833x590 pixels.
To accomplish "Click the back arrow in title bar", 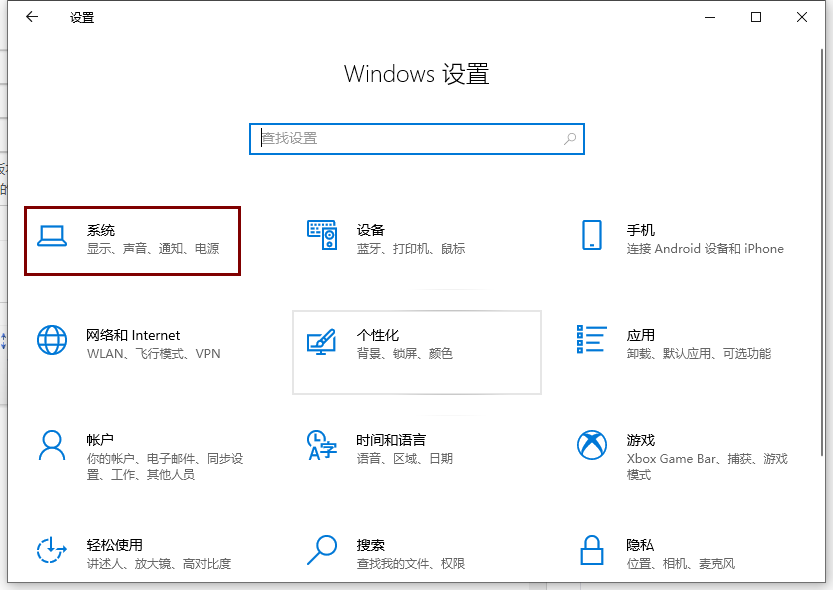I will [32, 17].
